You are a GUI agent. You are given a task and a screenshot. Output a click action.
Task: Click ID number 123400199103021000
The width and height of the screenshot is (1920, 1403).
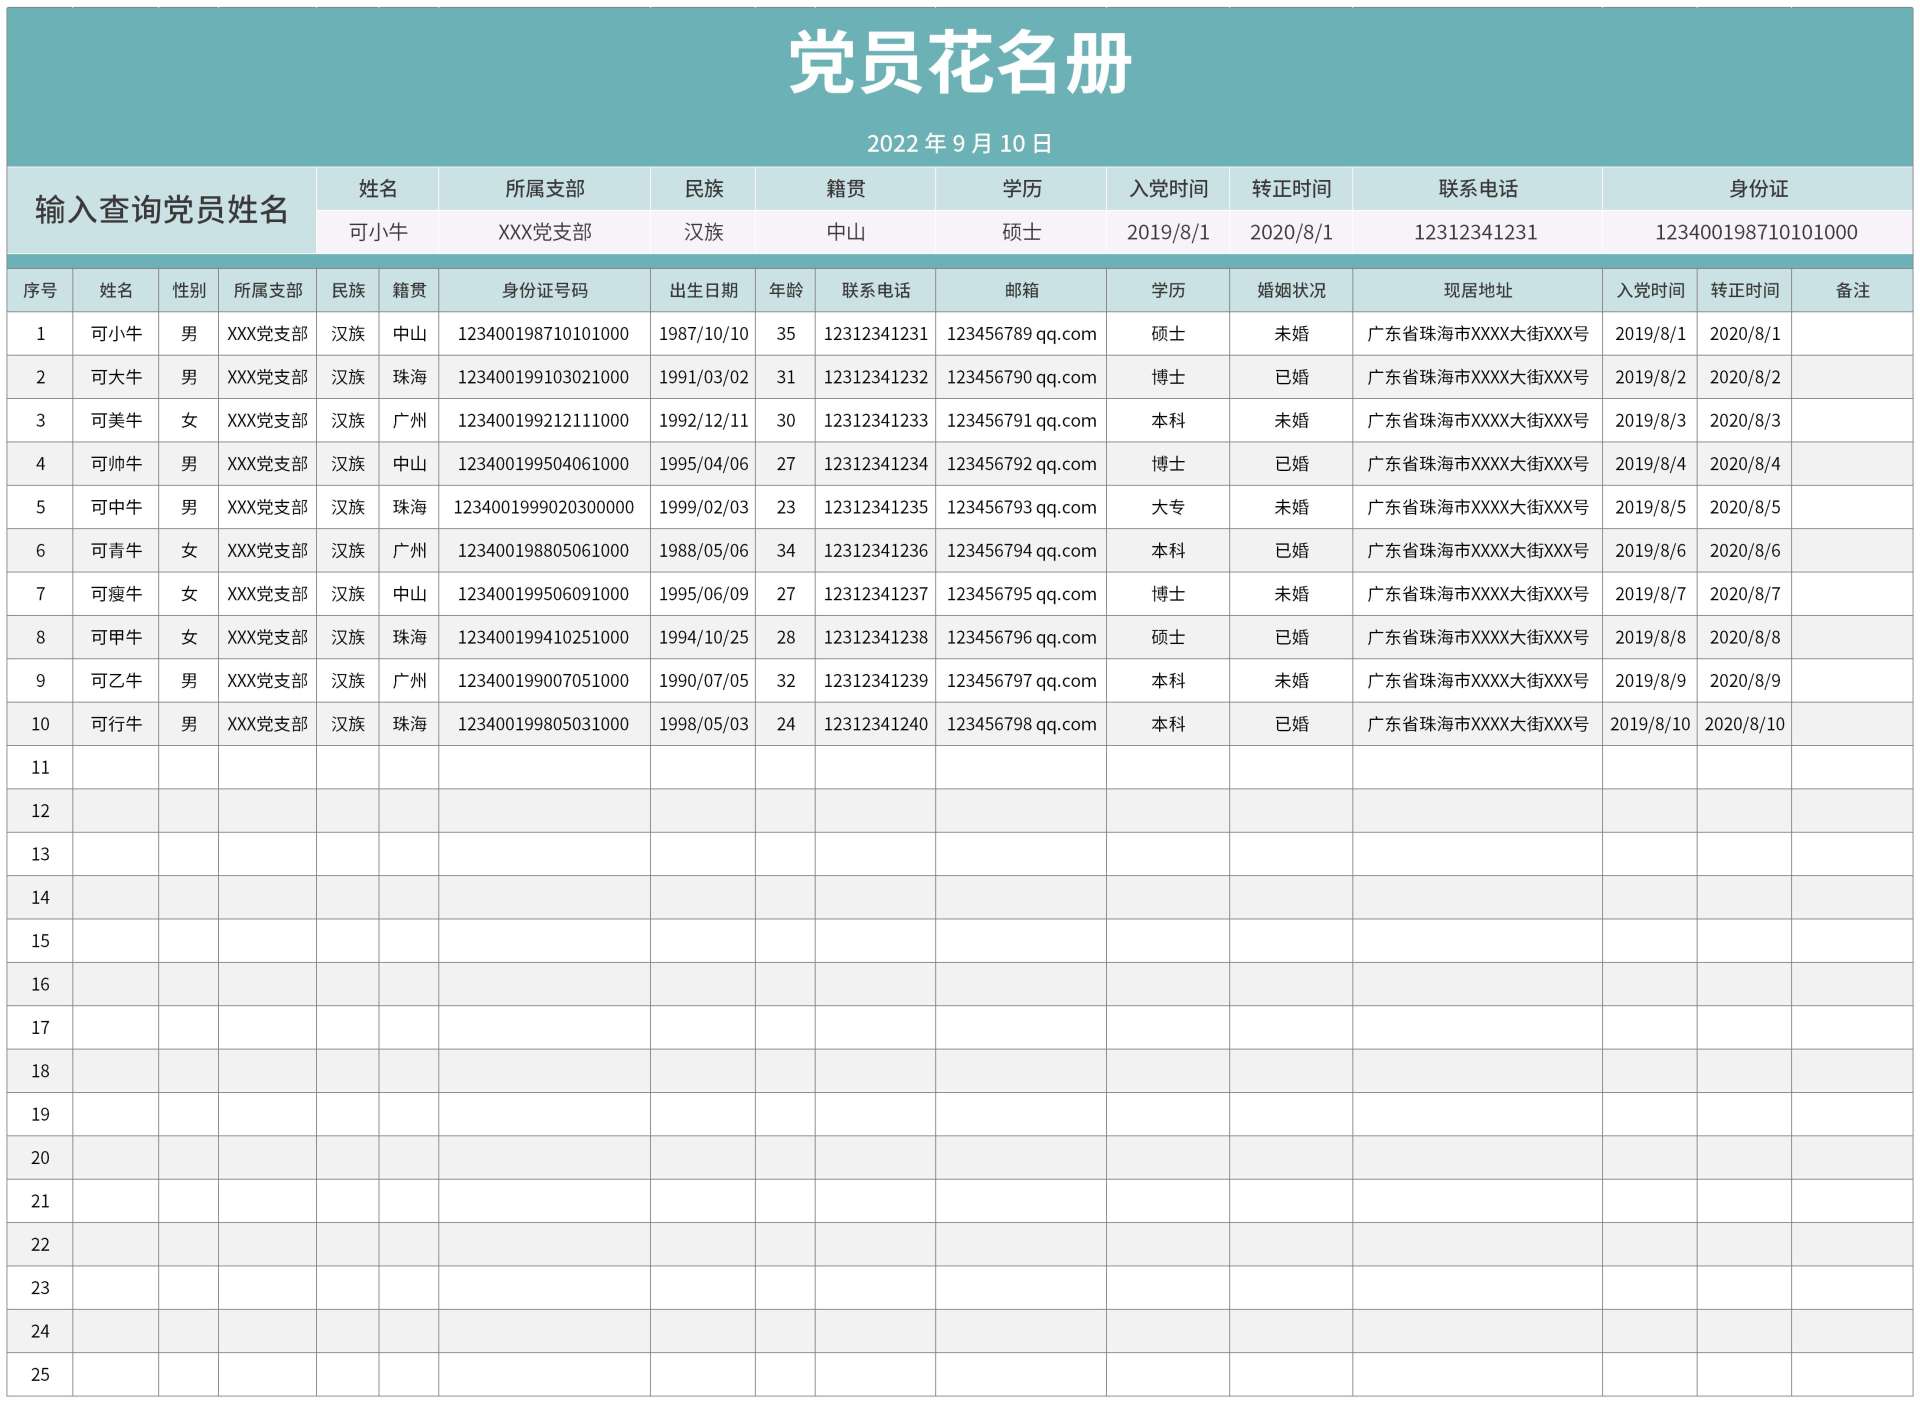point(544,377)
